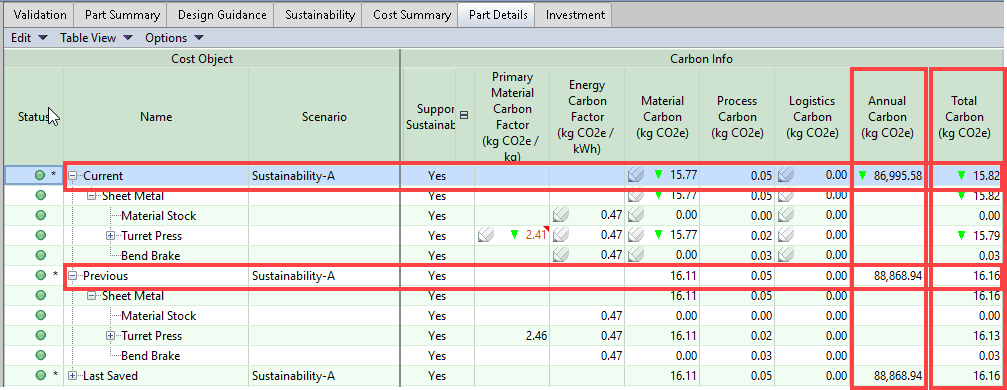Click the Total Carbon column header
1007x390 pixels.
click(965, 117)
